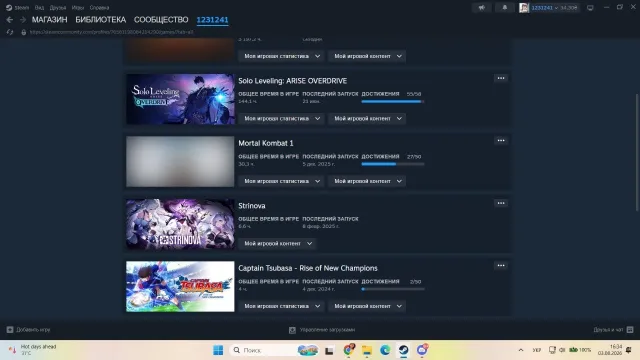Viewport: 640px width, 360px height.
Task: Click the plus icon next to Добавить игру
Action: 10,329
